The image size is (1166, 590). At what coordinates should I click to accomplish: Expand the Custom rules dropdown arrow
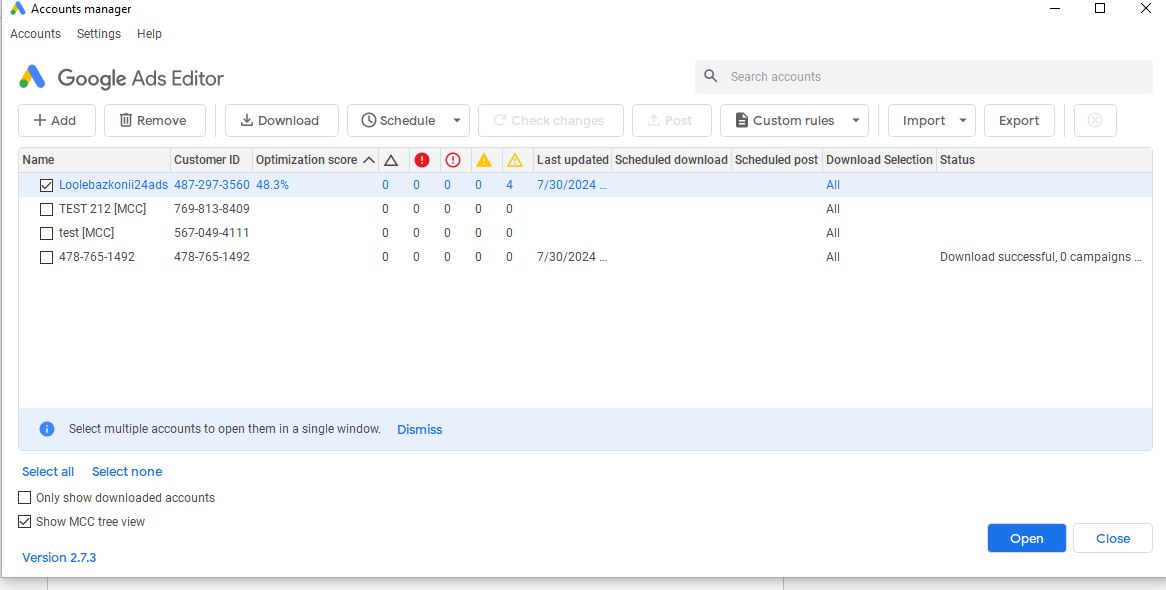click(855, 121)
